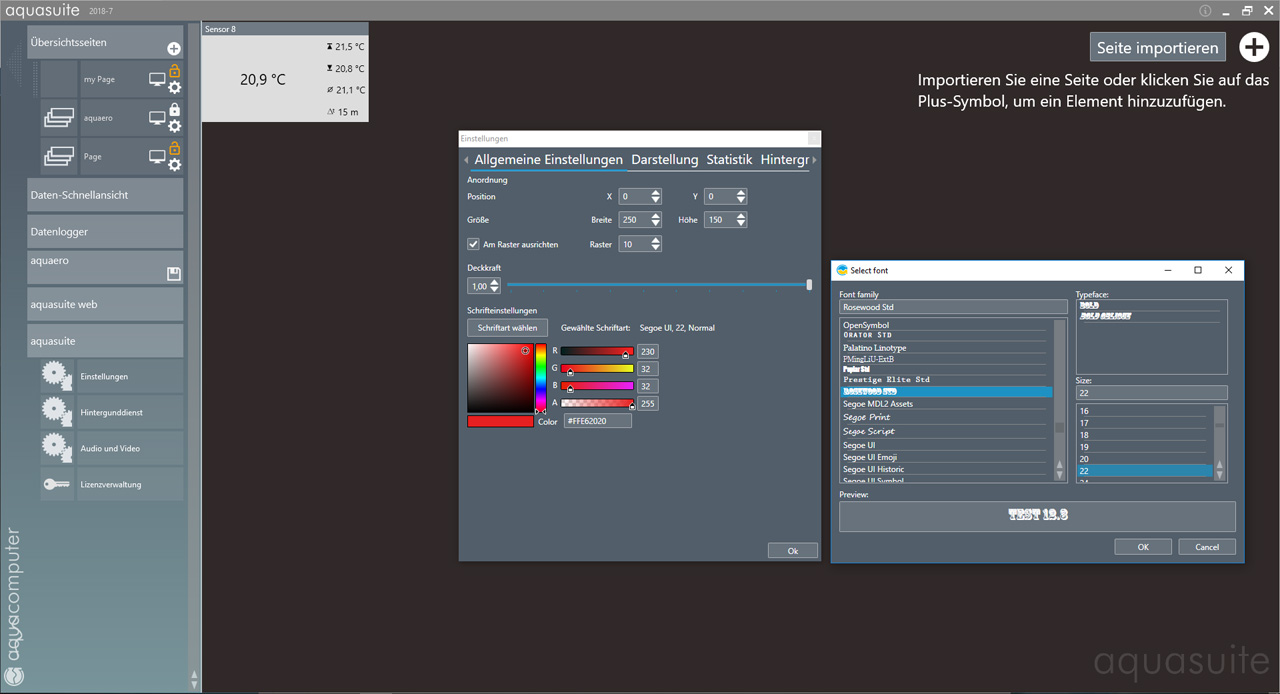
Task: Choose size 18 in the Size list
Action: [x=1084, y=435]
